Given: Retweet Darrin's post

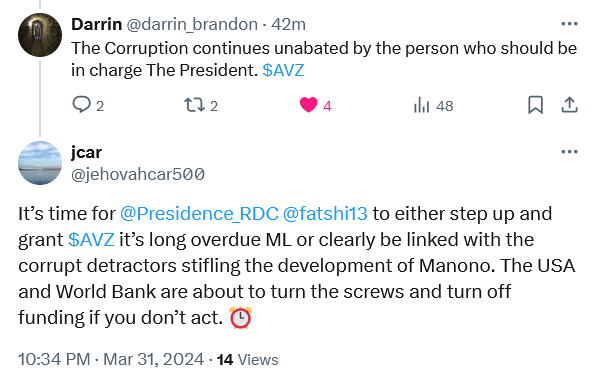Looking at the screenshot, I should 201,105.
